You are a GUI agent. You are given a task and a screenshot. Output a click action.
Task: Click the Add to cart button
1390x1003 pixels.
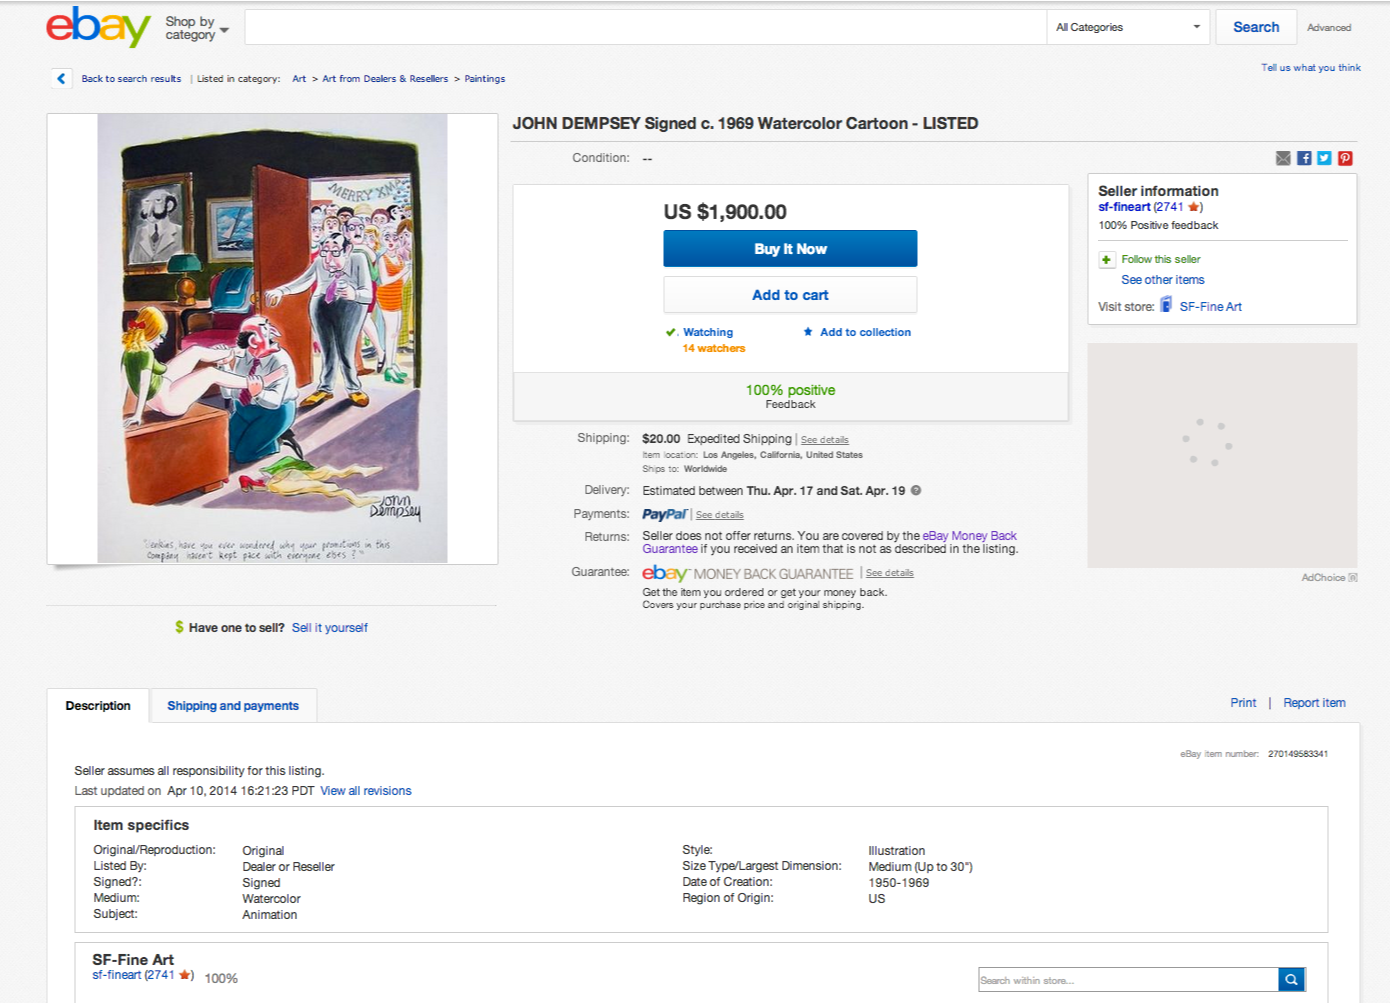tap(790, 295)
